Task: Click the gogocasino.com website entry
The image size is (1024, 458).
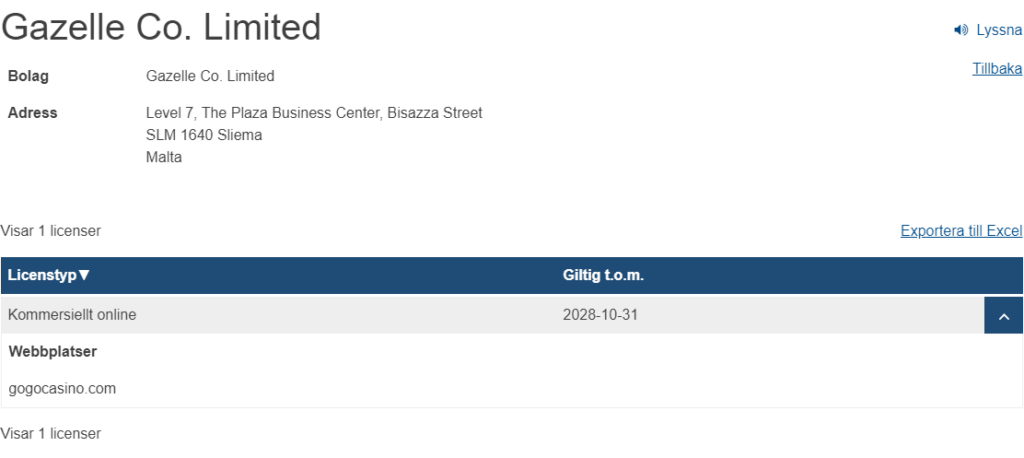Action: [x=62, y=388]
